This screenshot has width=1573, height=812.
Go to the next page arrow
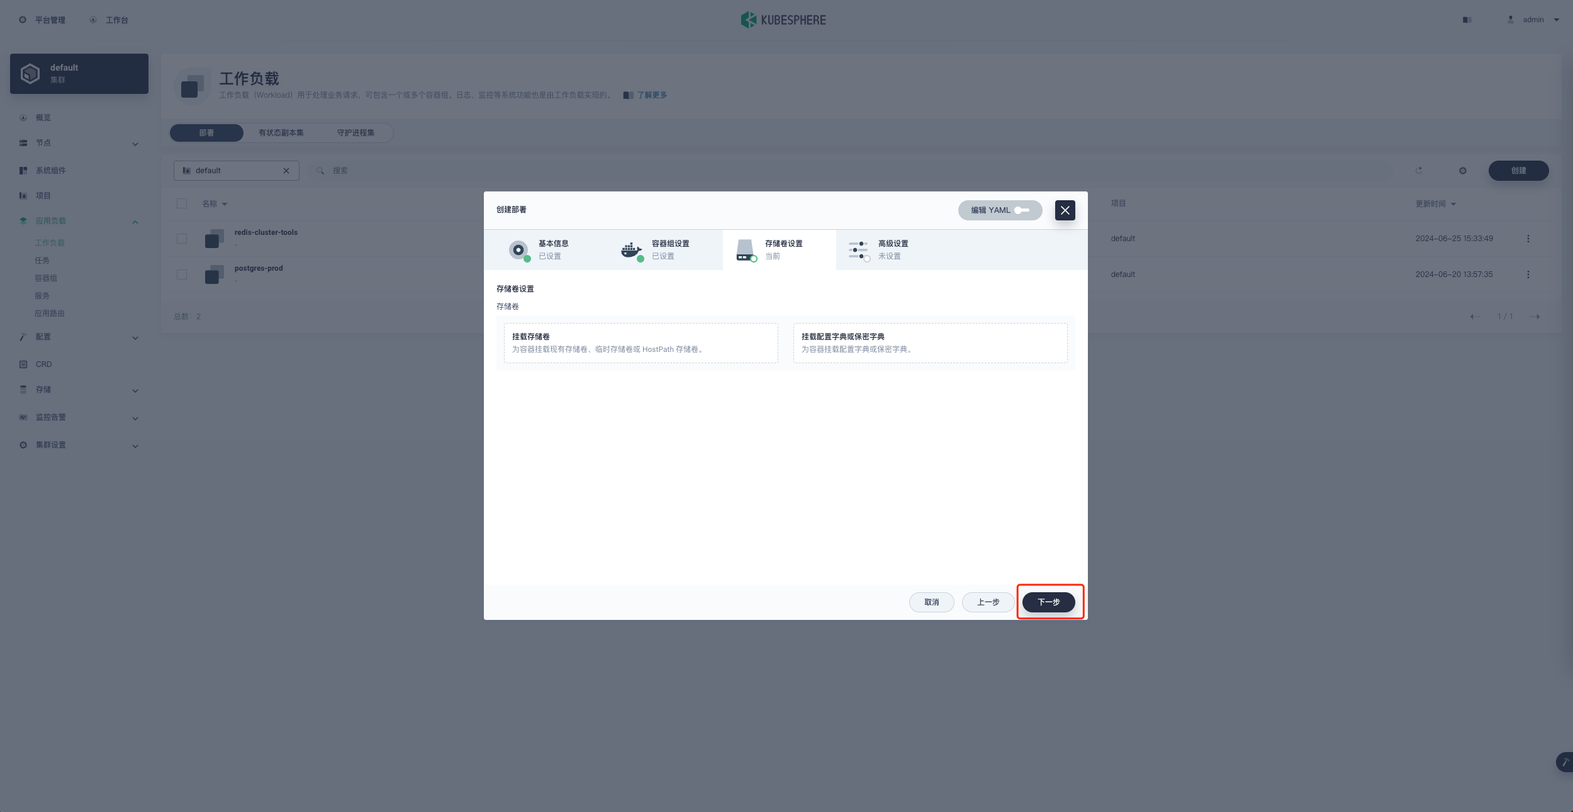(x=1535, y=317)
